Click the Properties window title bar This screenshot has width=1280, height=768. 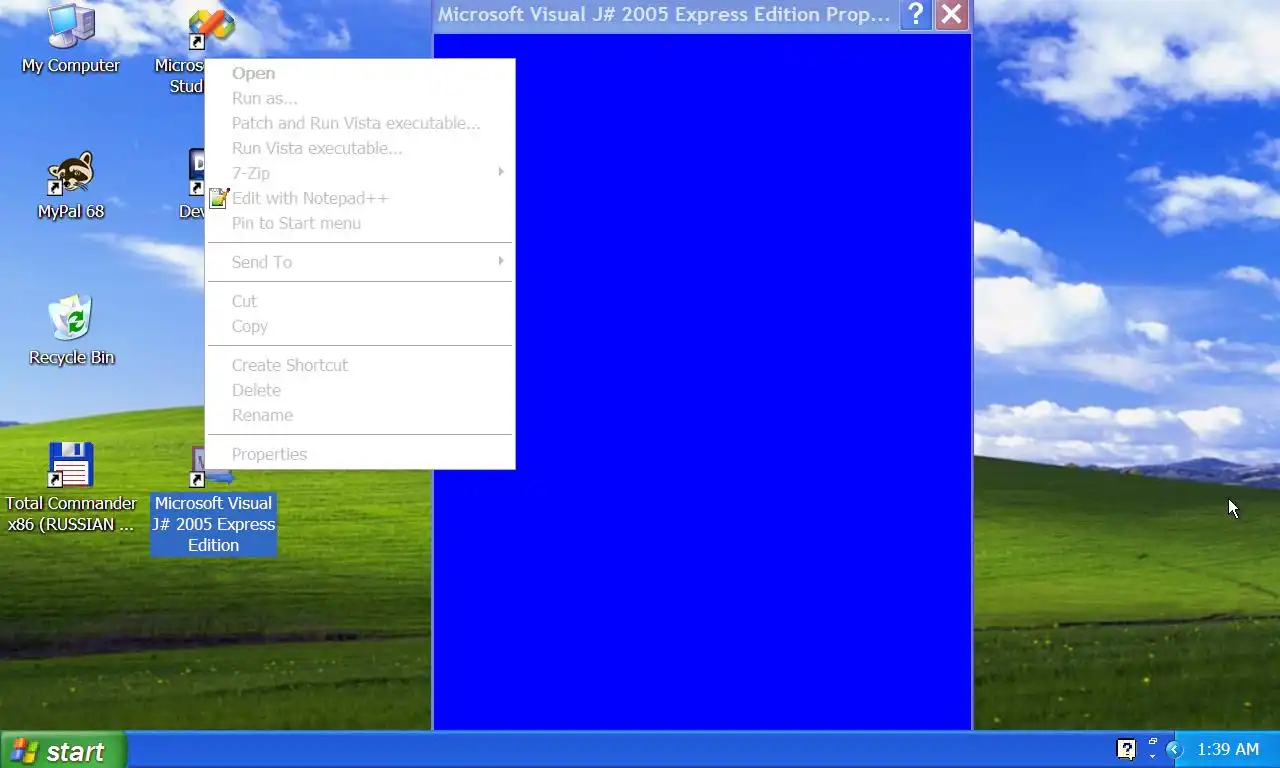pyautogui.click(x=664, y=15)
